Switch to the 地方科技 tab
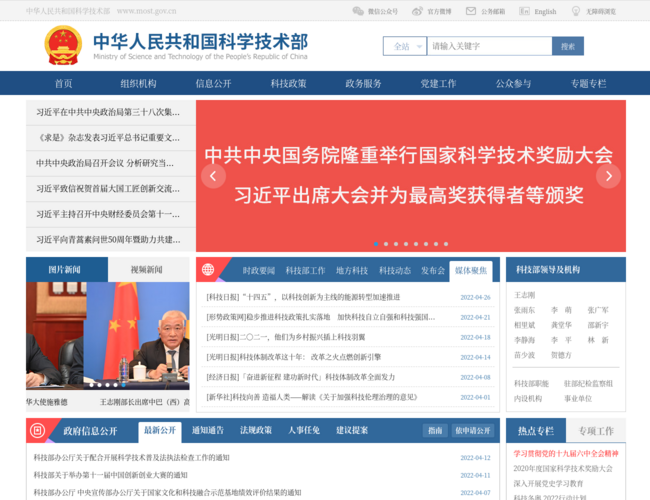 (x=352, y=271)
